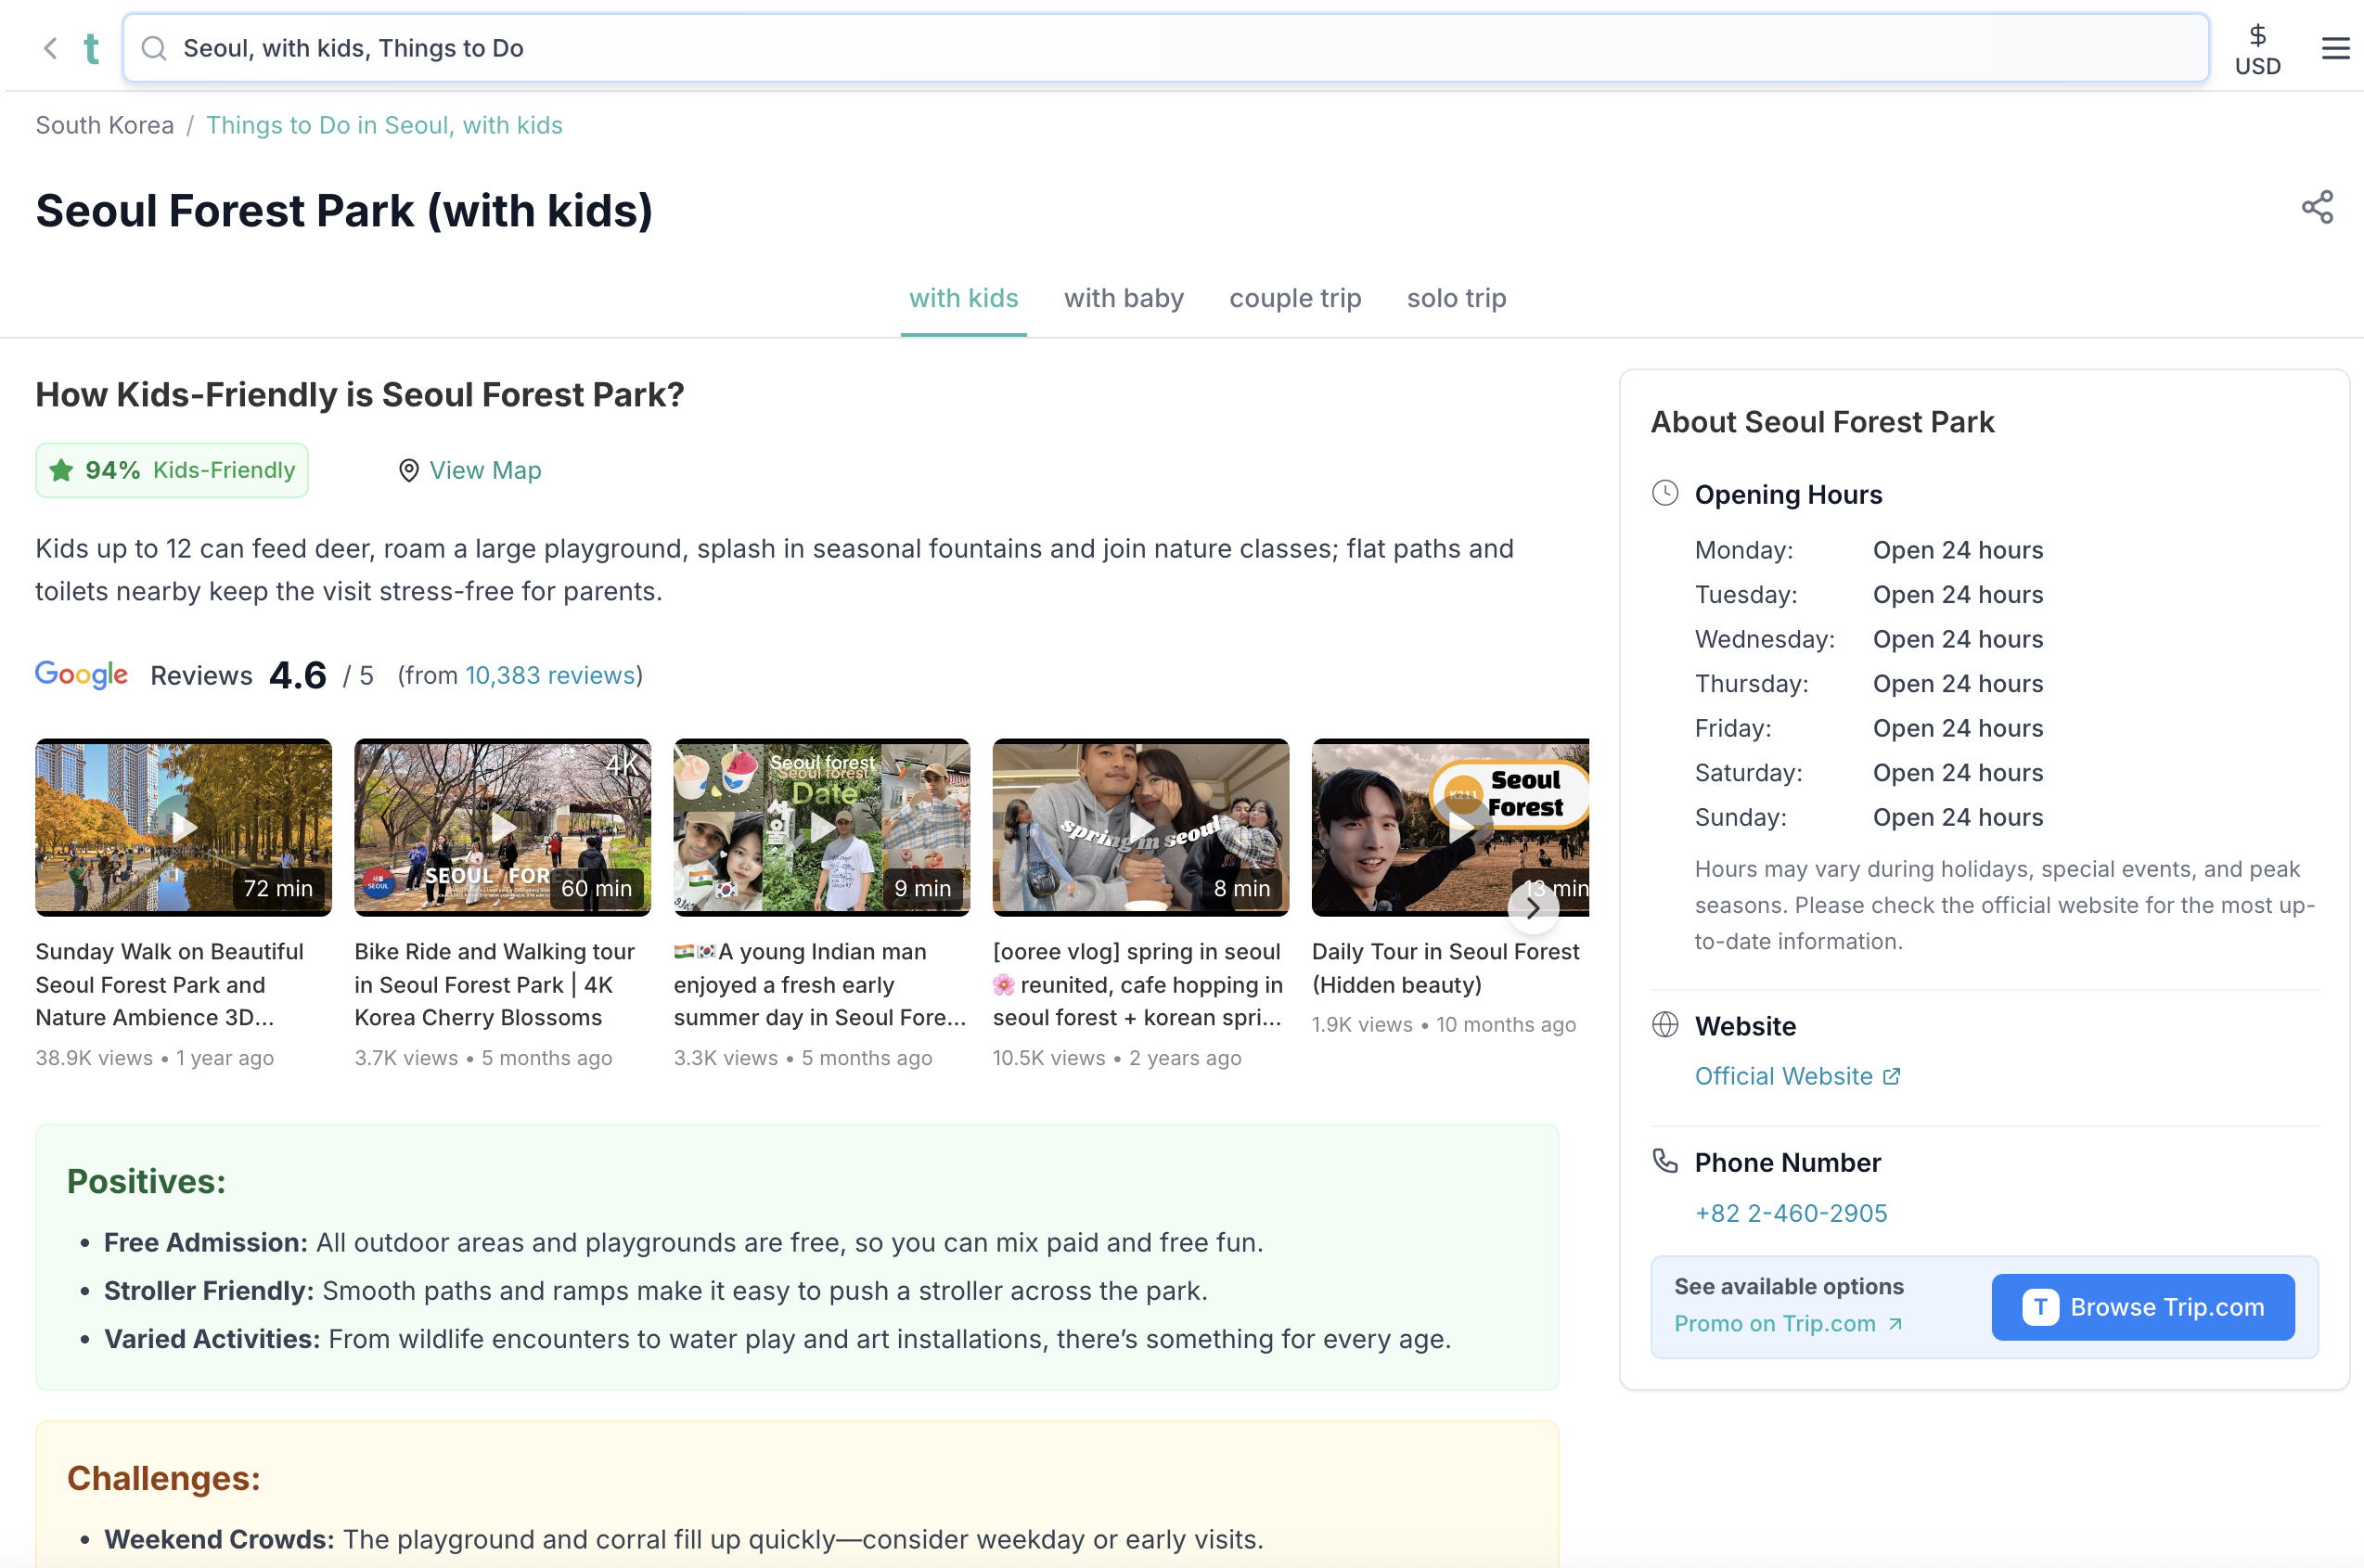Viewport: 2364px width, 1568px height.
Task: Click the back arrow icon
Action: (49, 47)
